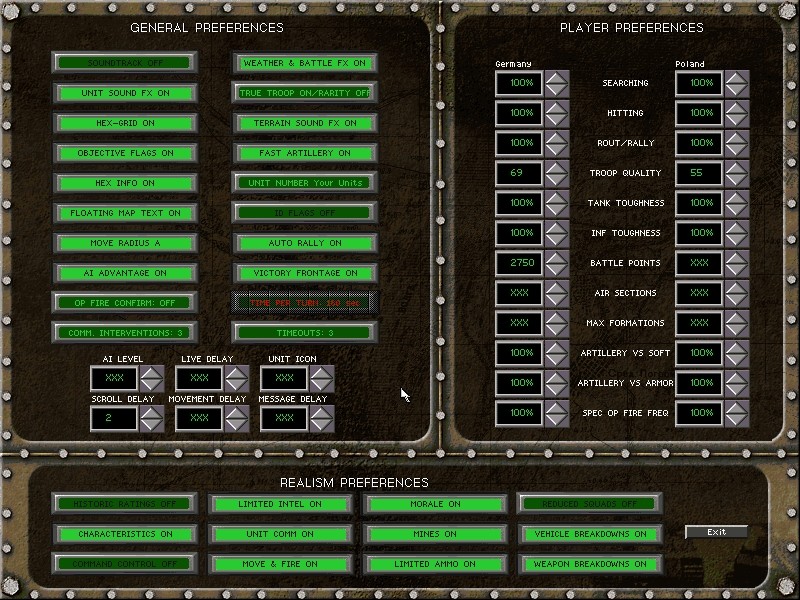Toggle Terrain Sound FX On
The width and height of the screenshot is (800, 600).
[x=305, y=123]
